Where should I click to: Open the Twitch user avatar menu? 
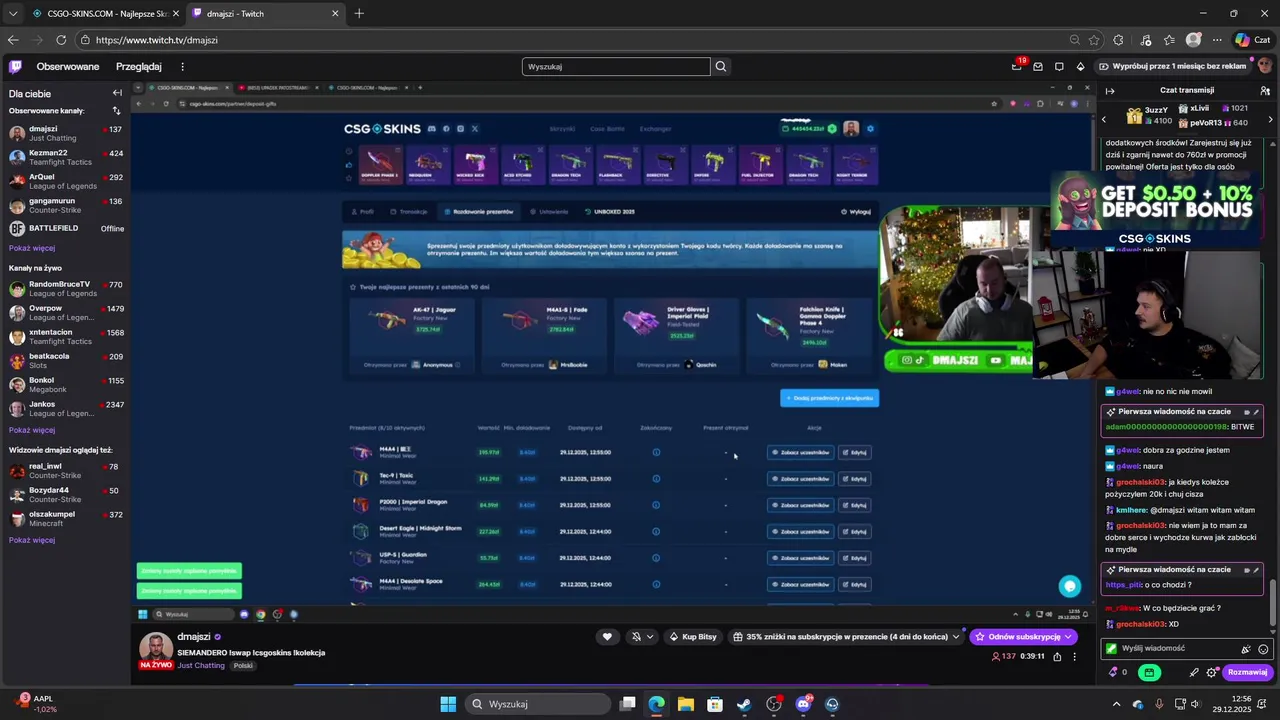pyautogui.click(x=1265, y=66)
